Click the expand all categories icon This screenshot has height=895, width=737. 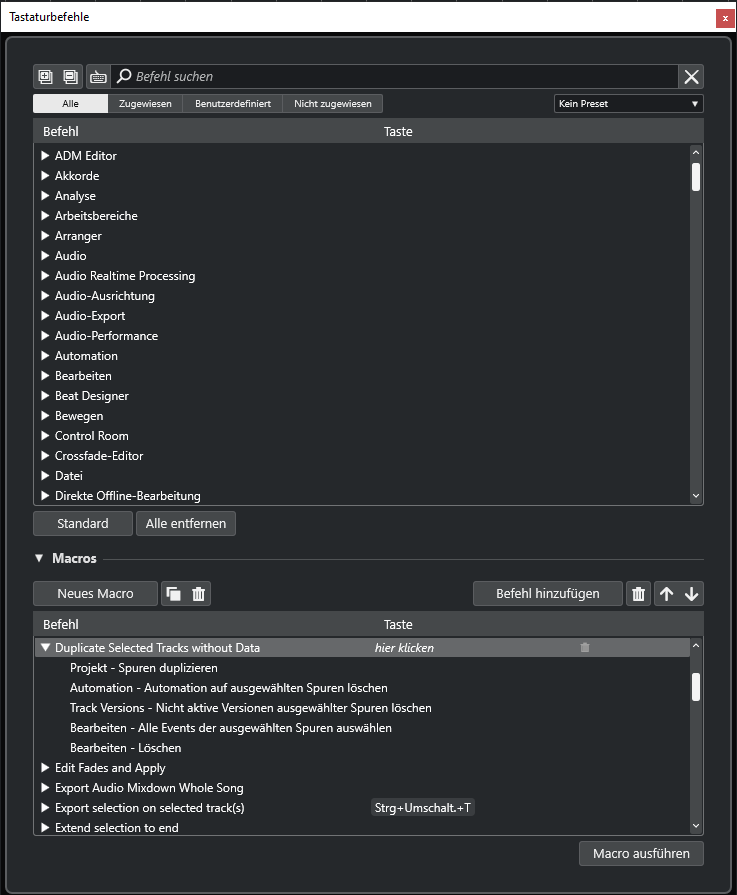[x=45, y=76]
